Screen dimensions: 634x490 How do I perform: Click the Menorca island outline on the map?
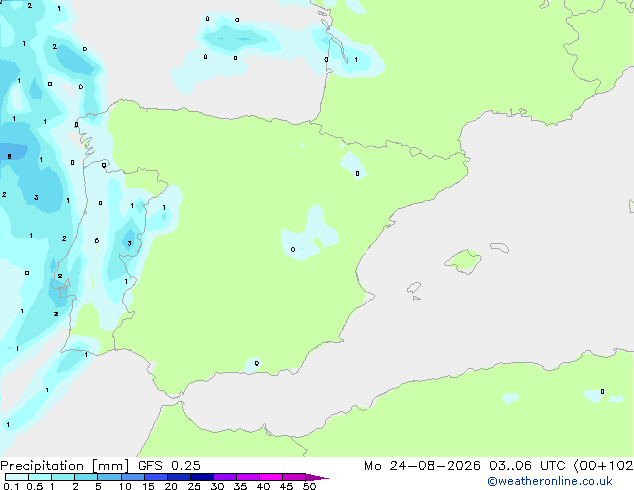point(500,247)
